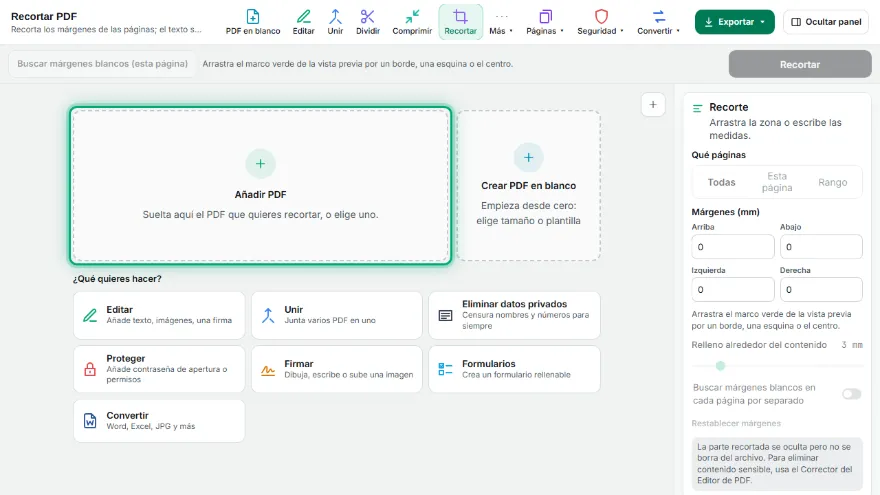This screenshot has height=495, width=880.
Task: Click the Arriba margin input field
Action: pos(732,247)
